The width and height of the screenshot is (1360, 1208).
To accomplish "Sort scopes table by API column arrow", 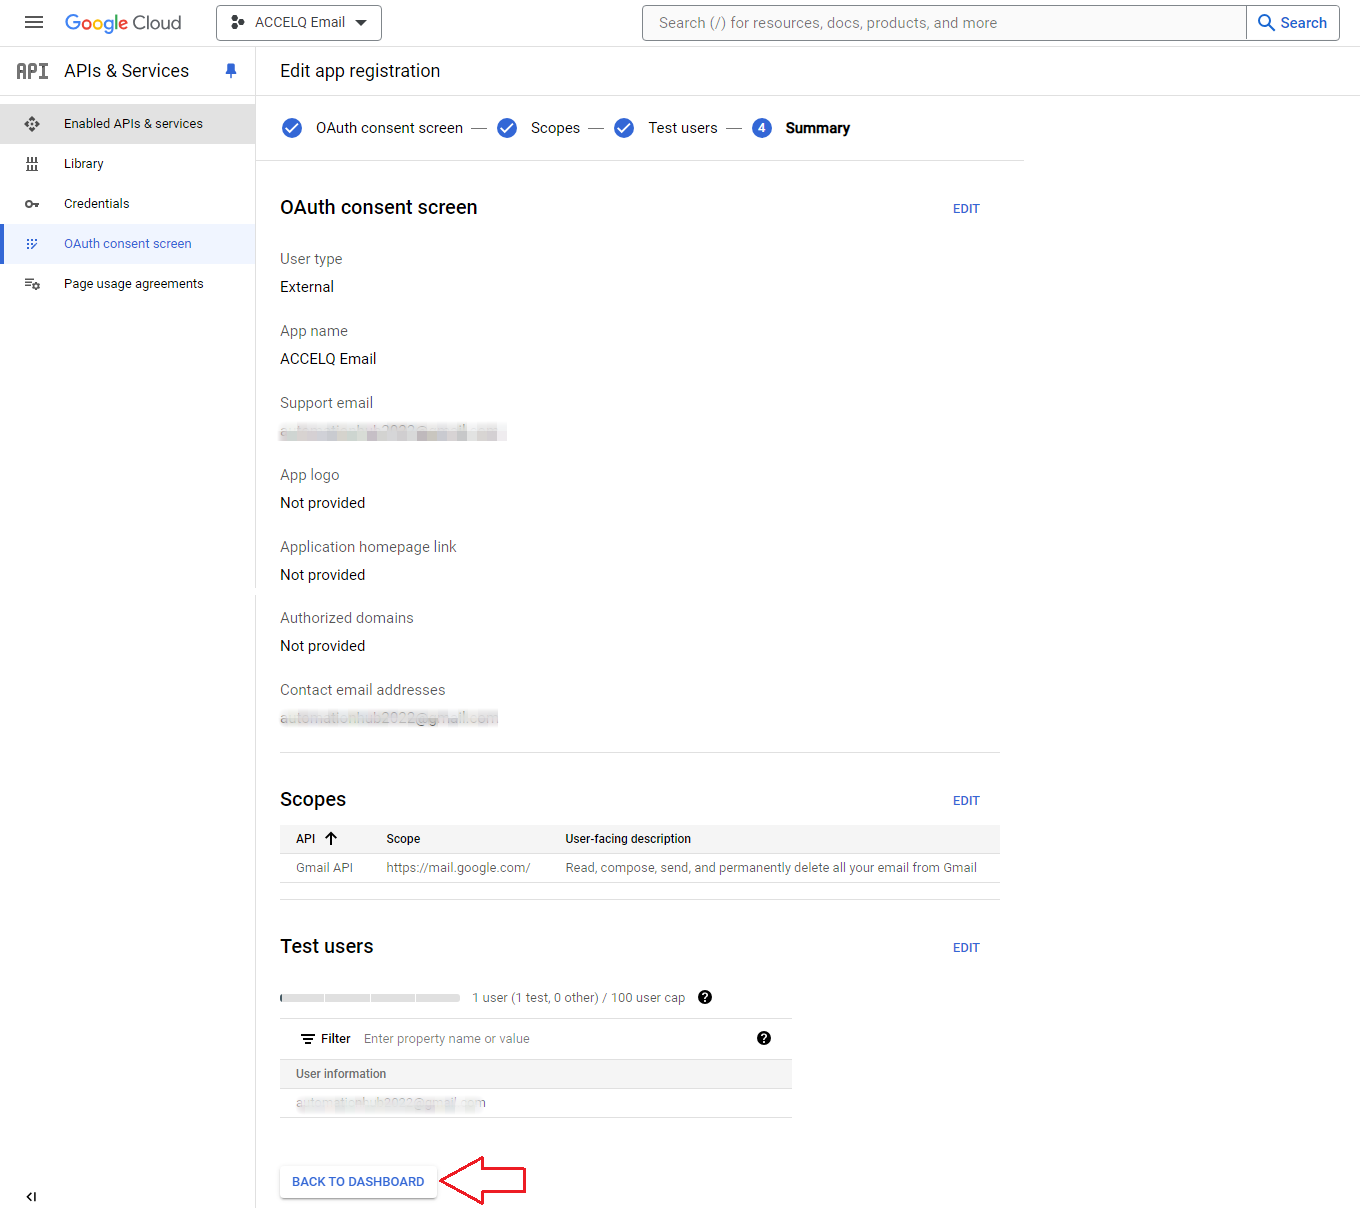I will pos(331,839).
